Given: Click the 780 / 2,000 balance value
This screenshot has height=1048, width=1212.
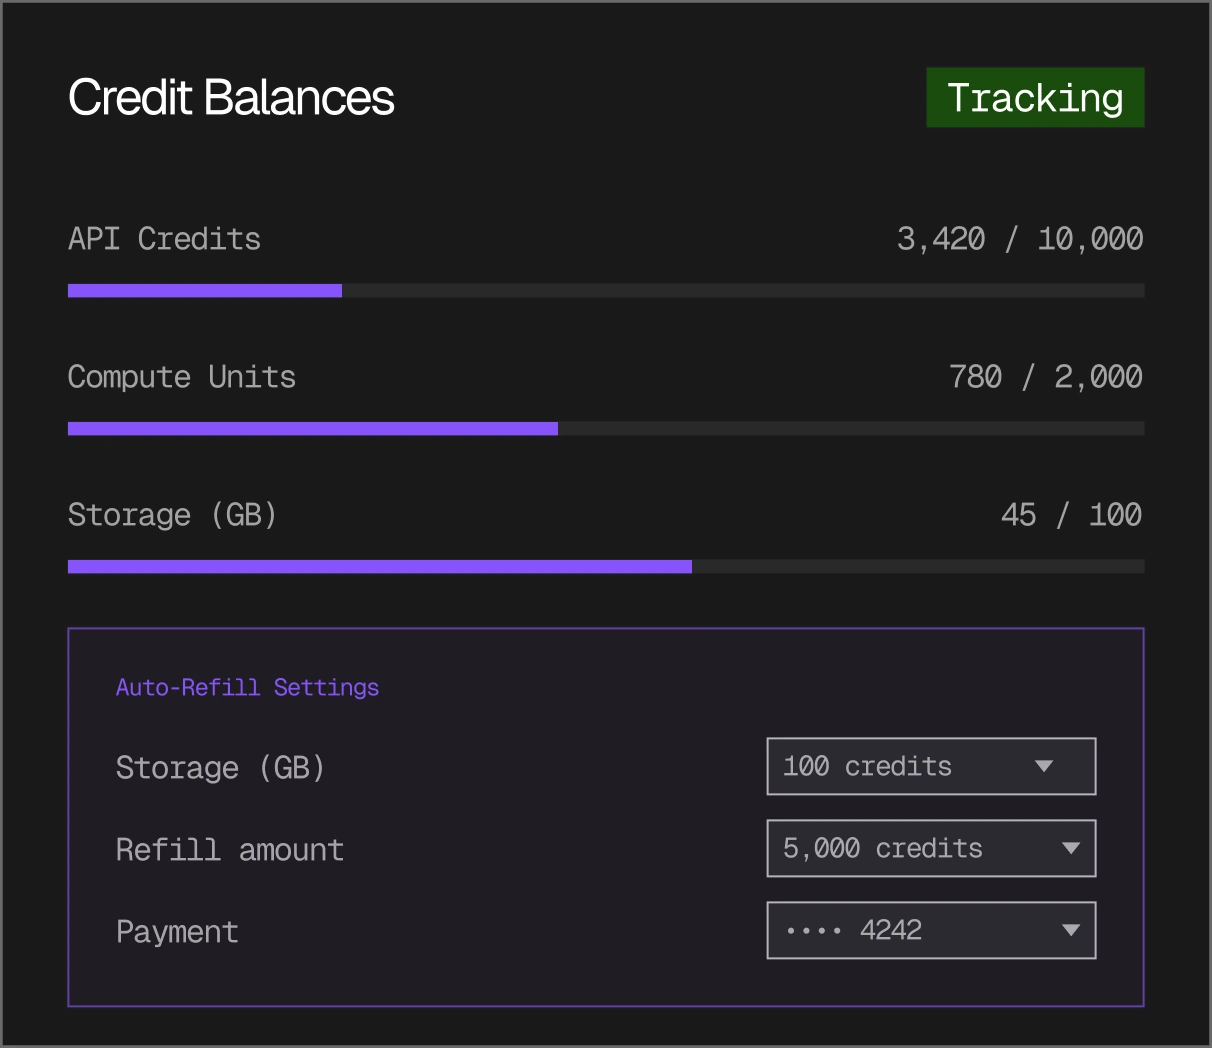Looking at the screenshot, I should [x=1046, y=377].
